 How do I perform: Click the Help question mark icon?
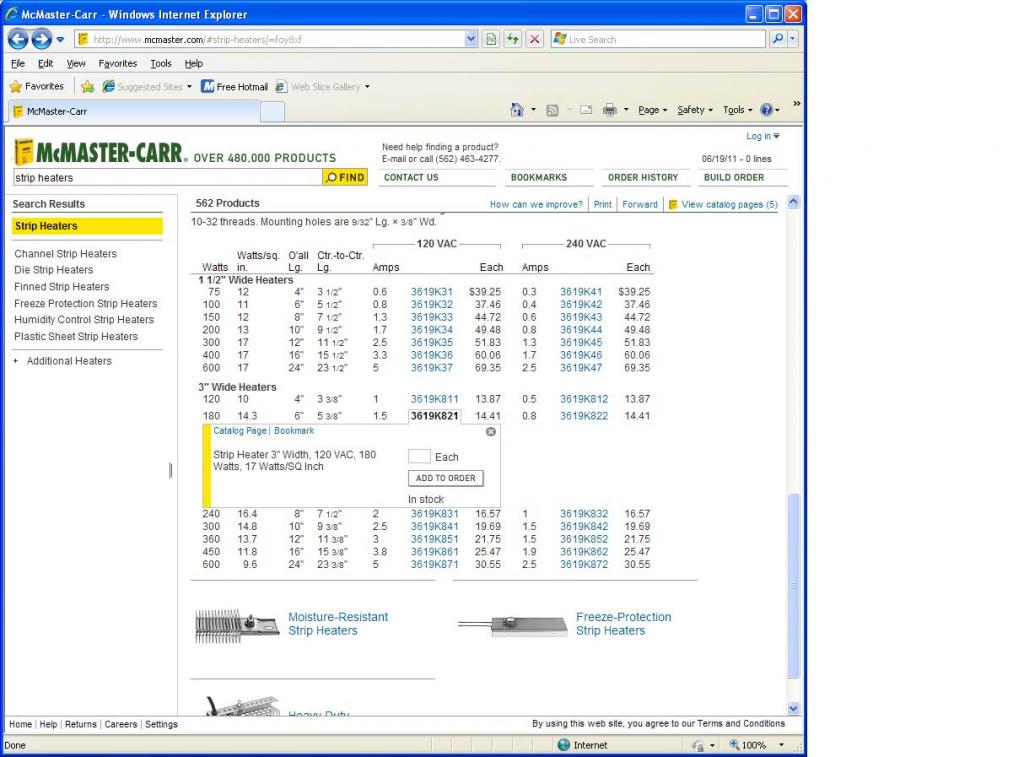766,110
